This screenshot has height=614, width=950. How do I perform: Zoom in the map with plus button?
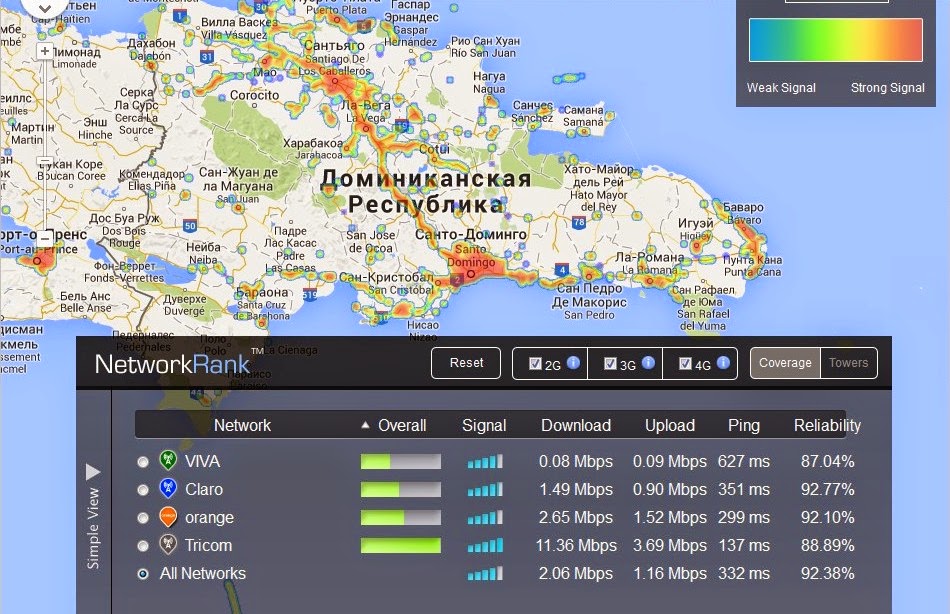(45, 51)
